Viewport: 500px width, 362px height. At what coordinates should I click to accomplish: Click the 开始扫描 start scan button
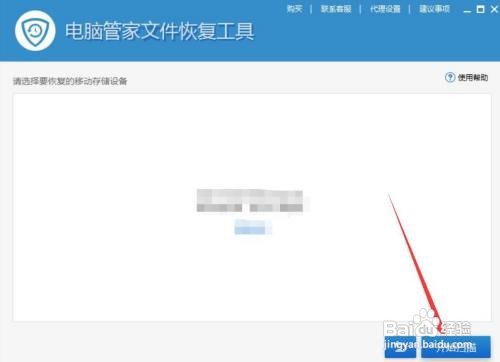click(x=456, y=347)
